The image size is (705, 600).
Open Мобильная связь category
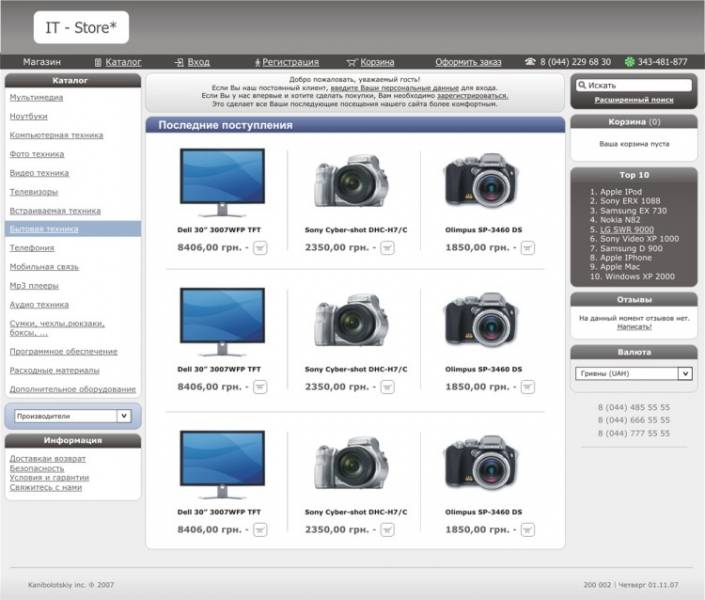(45, 267)
